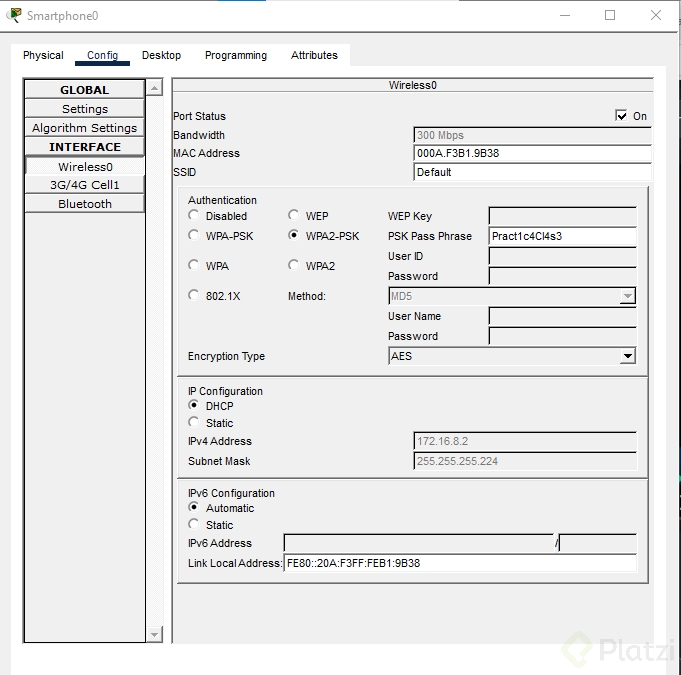Image resolution: width=681 pixels, height=675 pixels.
Task: Go to the Programming tab
Action: pos(236,55)
